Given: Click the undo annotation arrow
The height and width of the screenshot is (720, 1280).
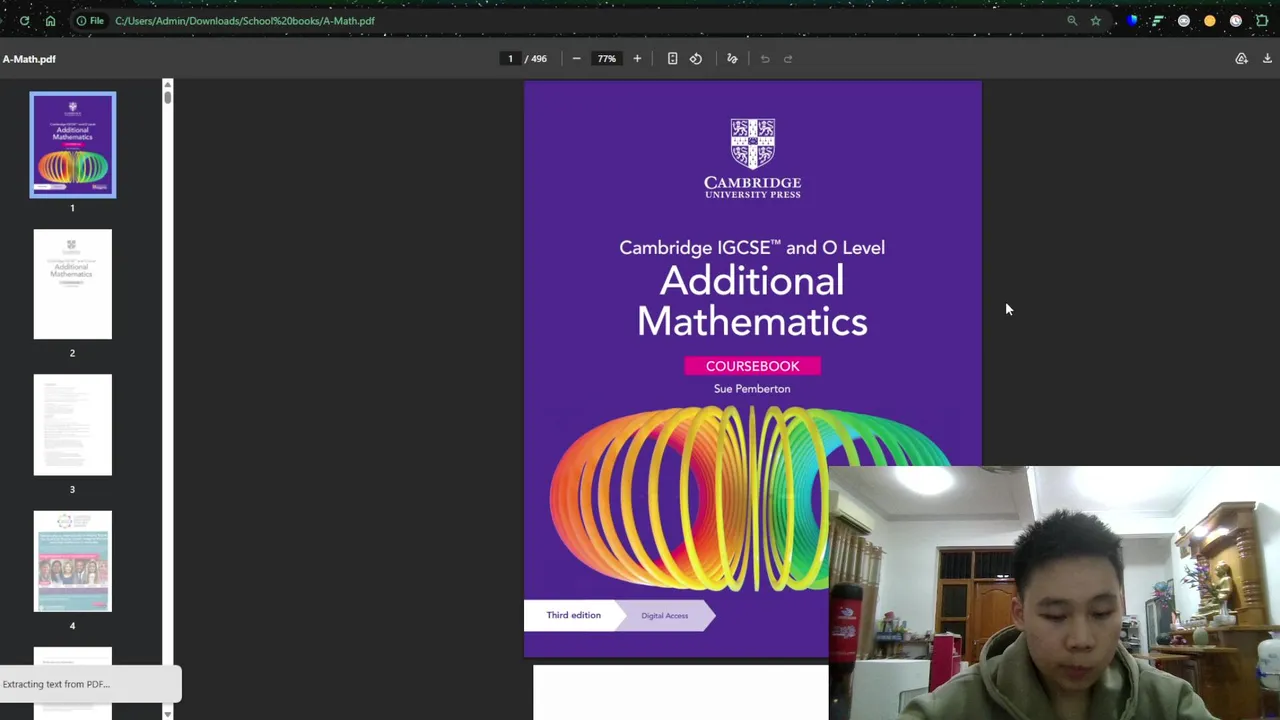Looking at the screenshot, I should click(x=765, y=59).
